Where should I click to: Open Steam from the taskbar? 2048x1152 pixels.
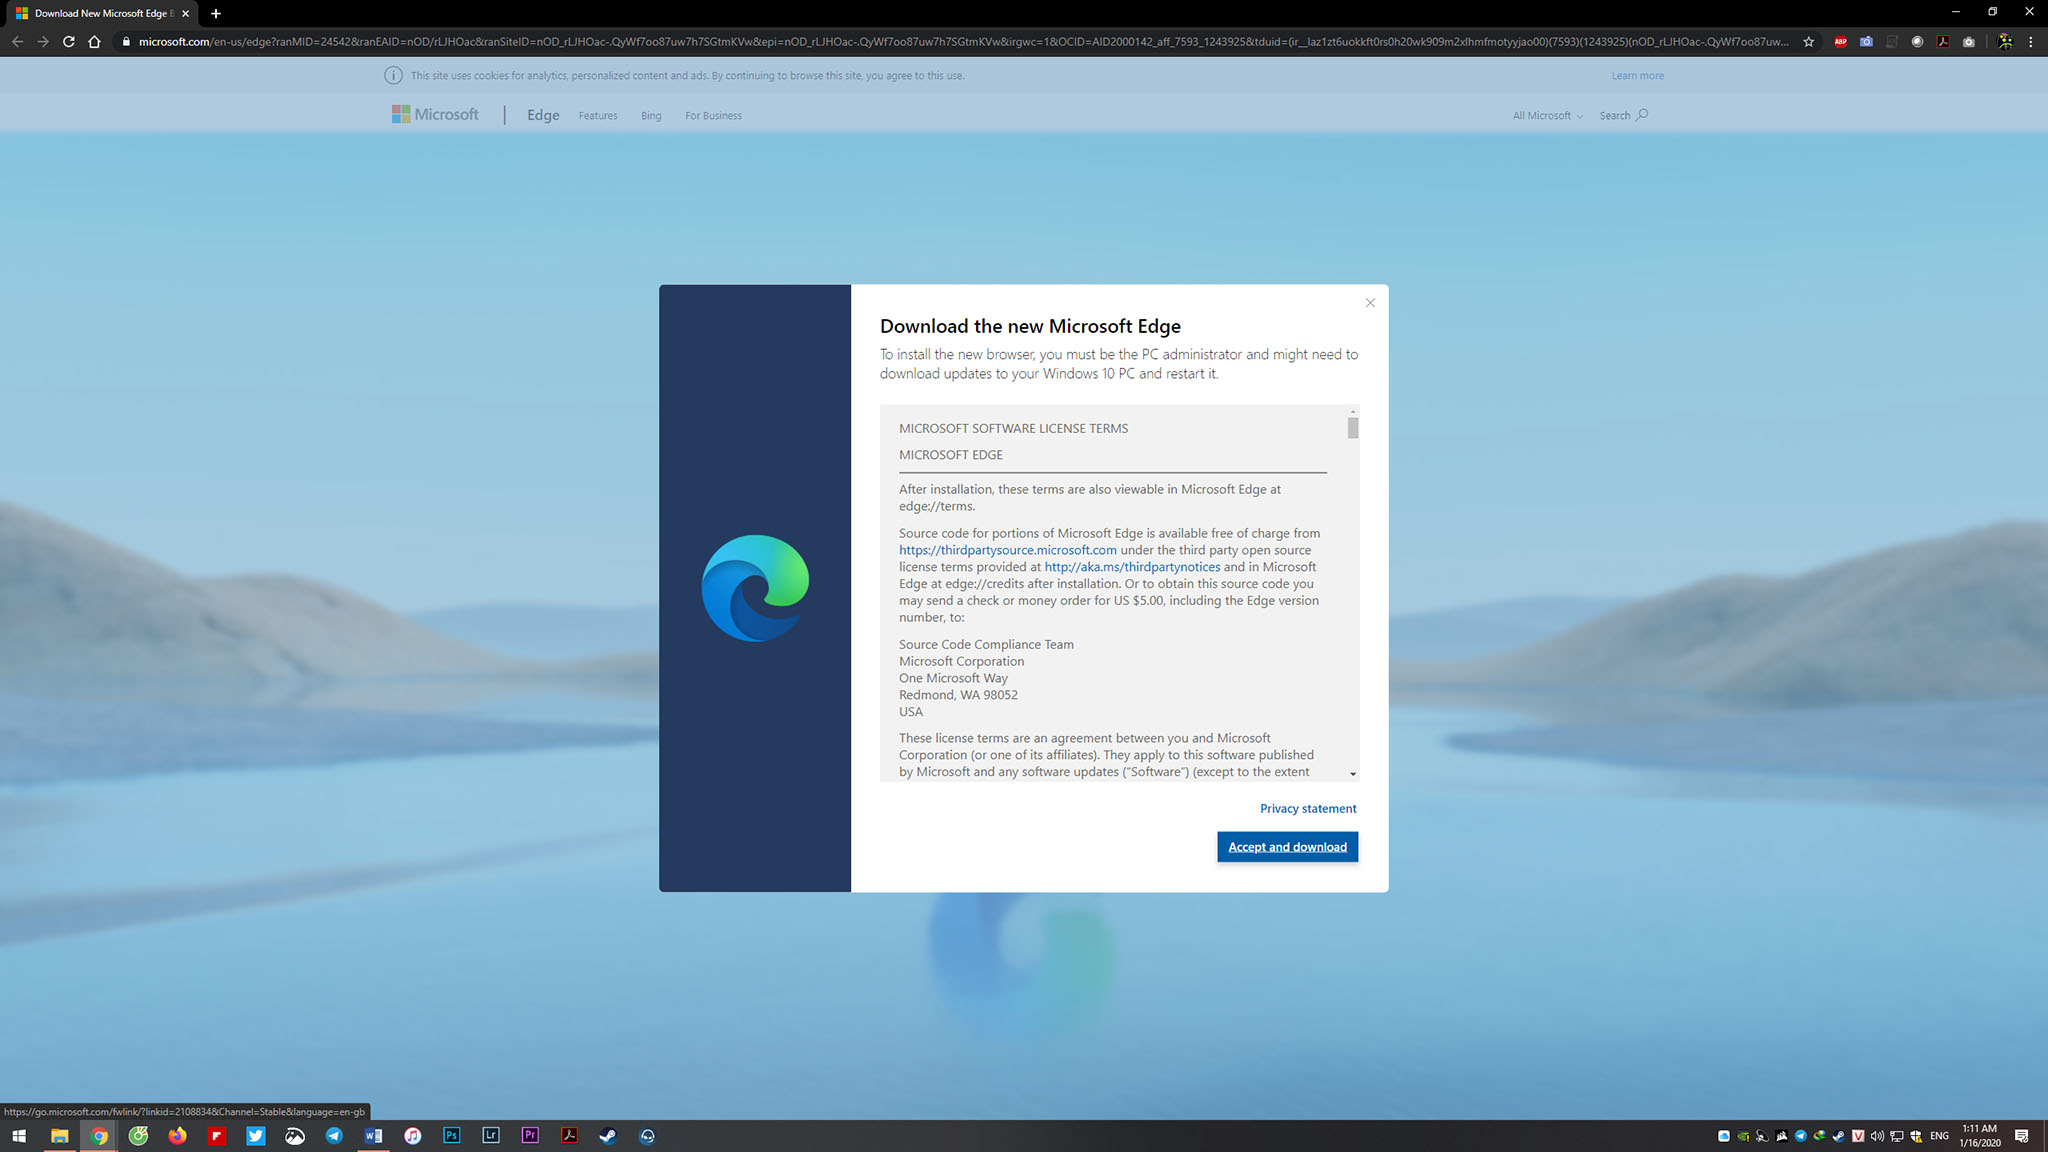point(608,1136)
